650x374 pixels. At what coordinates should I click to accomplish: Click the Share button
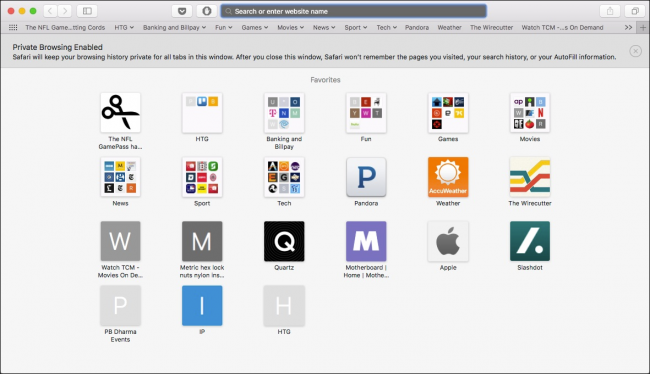tap(610, 11)
